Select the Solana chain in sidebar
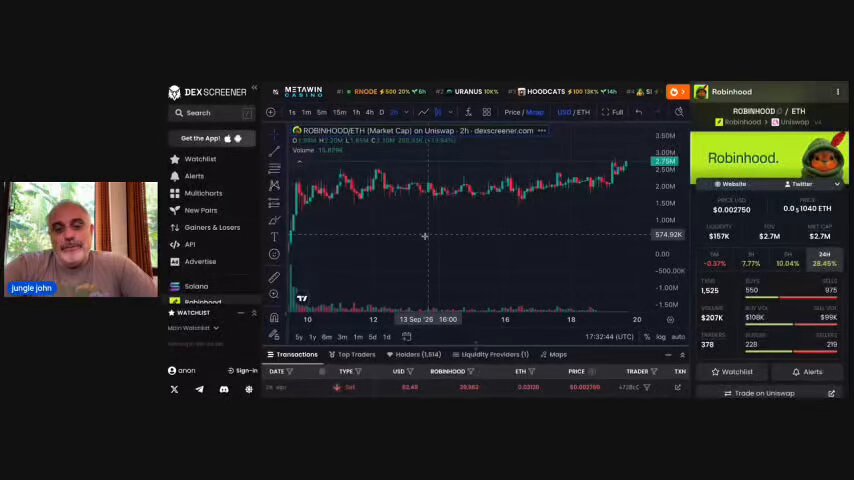Image resolution: width=854 pixels, height=480 pixels. pos(196,286)
